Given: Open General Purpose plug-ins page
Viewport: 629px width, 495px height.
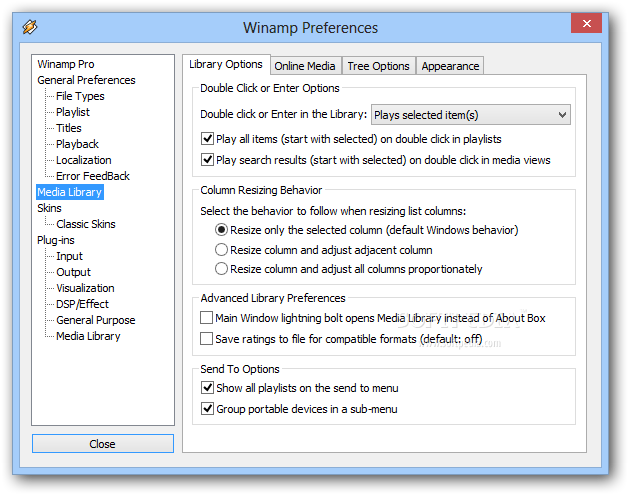Looking at the screenshot, I should tap(96, 320).
